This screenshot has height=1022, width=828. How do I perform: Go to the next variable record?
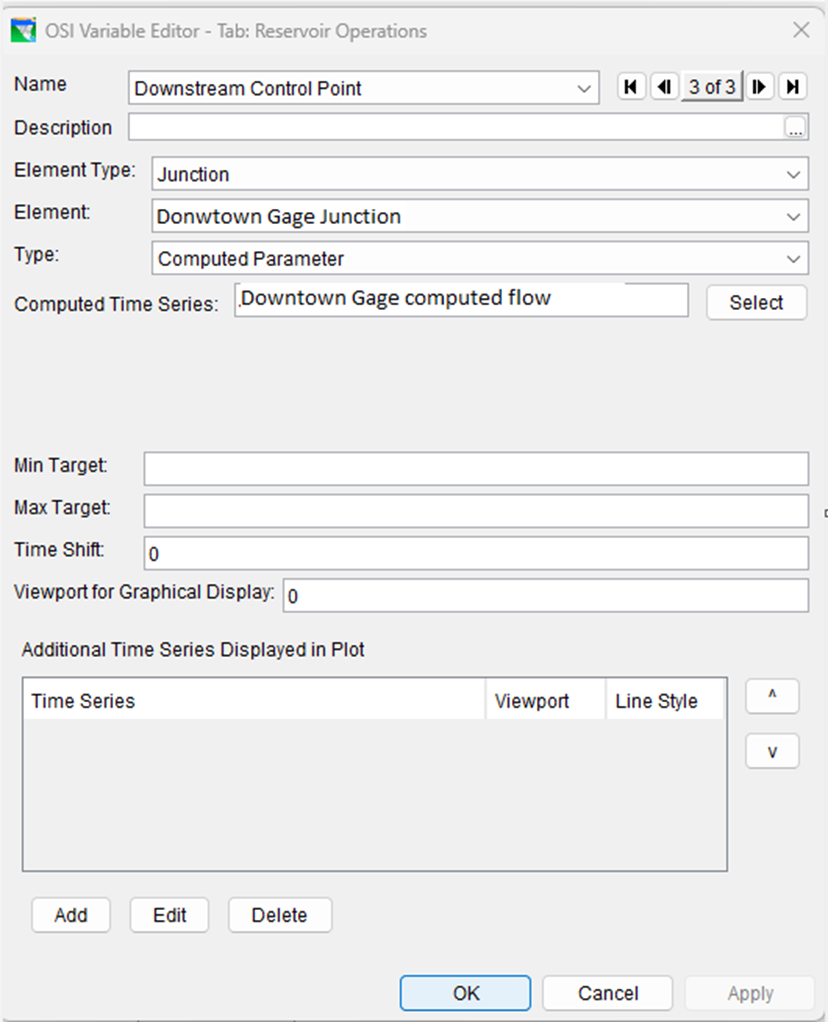pyautogui.click(x=760, y=87)
